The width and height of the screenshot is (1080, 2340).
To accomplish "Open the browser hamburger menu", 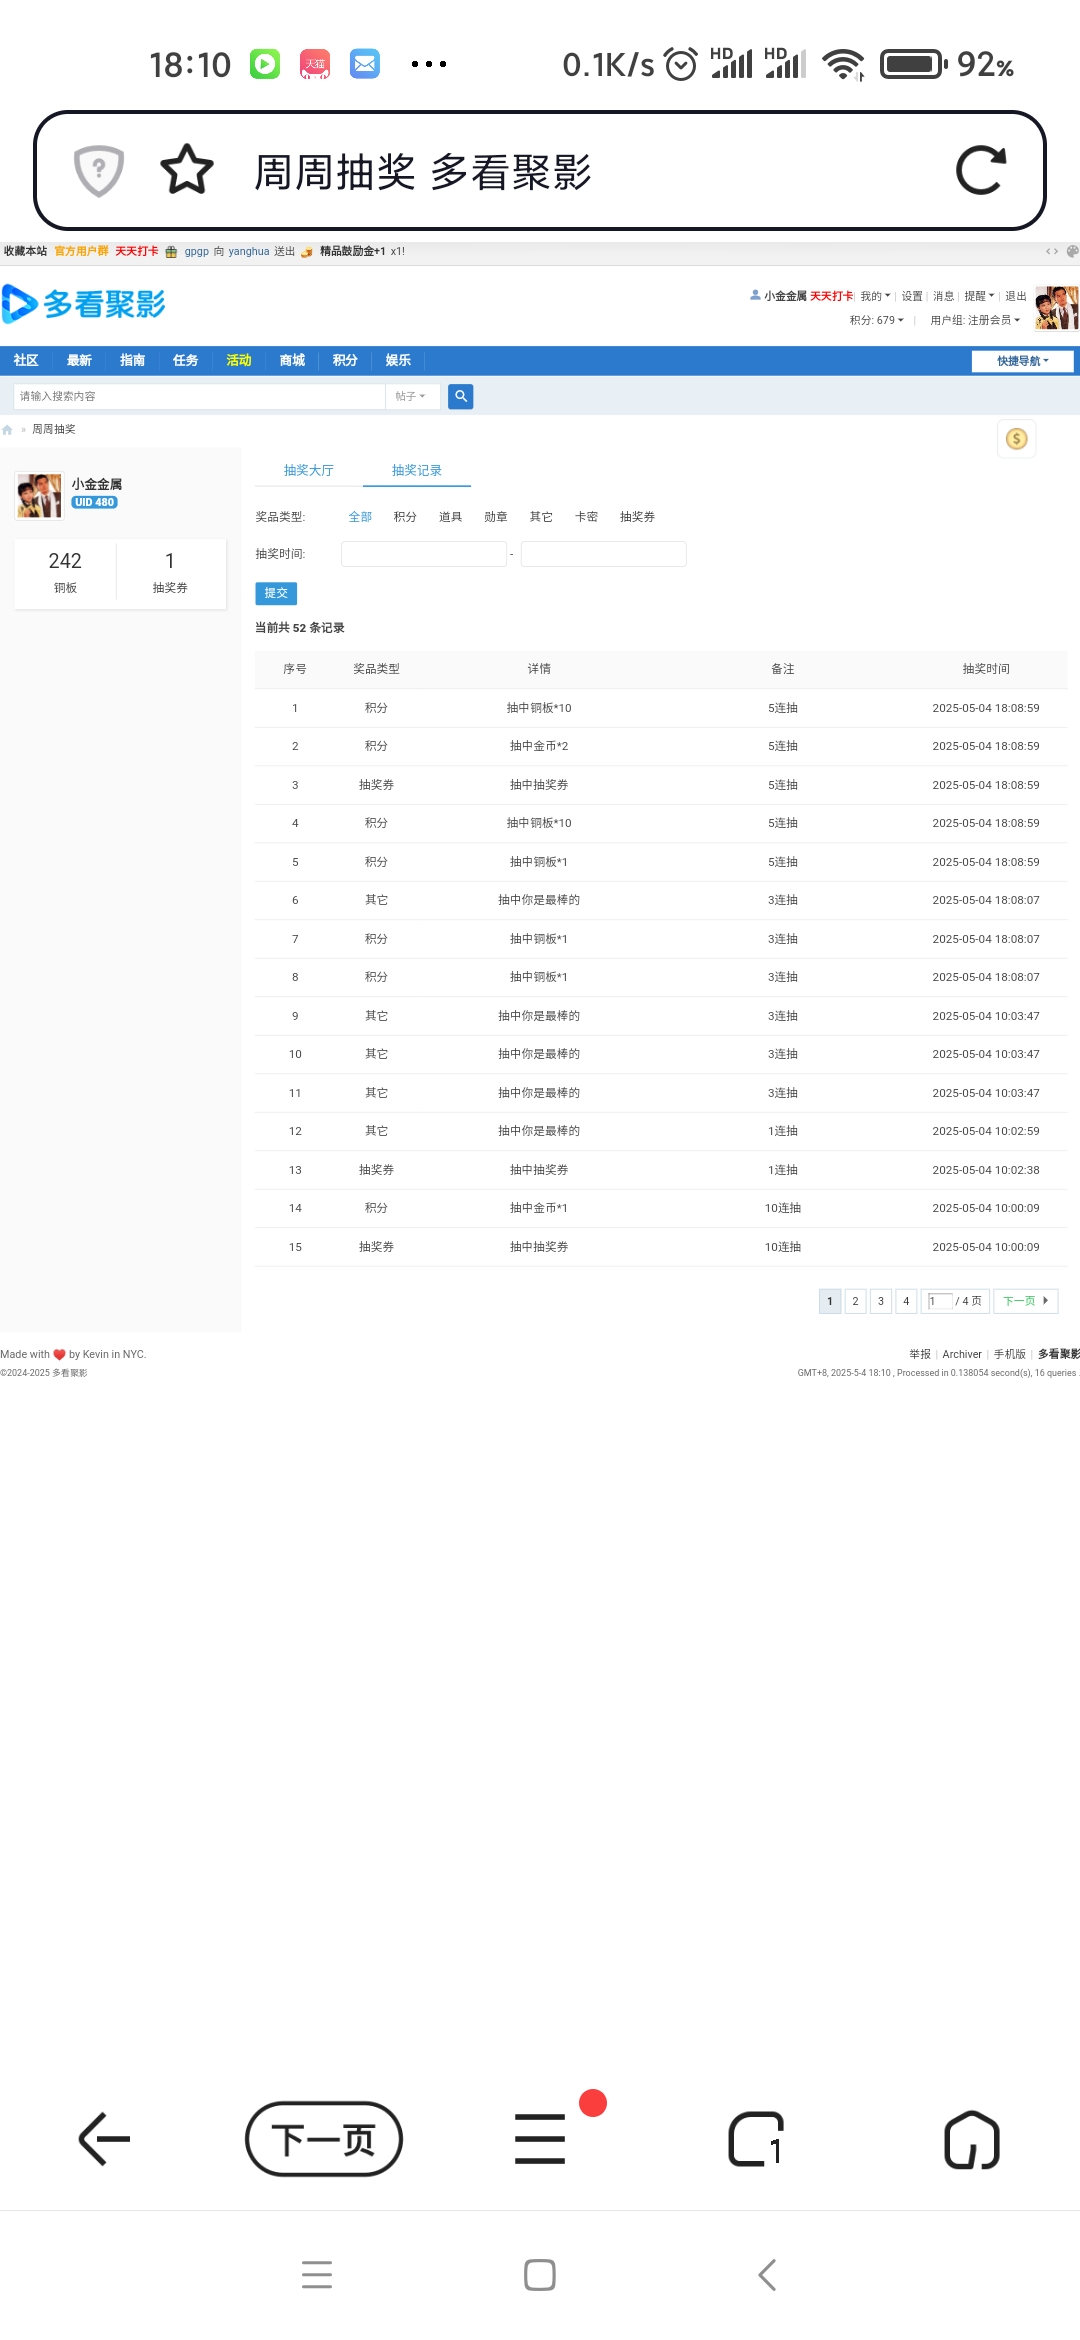I will pyautogui.click(x=540, y=2139).
